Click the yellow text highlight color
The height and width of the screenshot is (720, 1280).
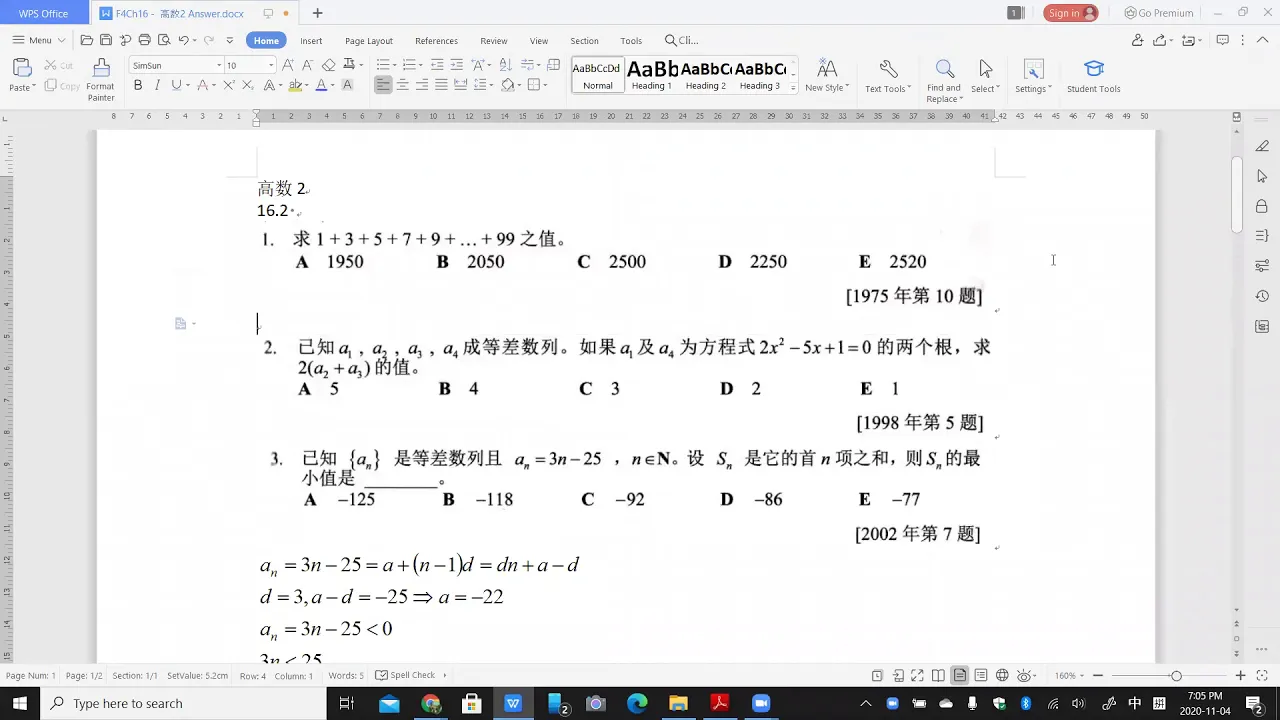(295, 85)
